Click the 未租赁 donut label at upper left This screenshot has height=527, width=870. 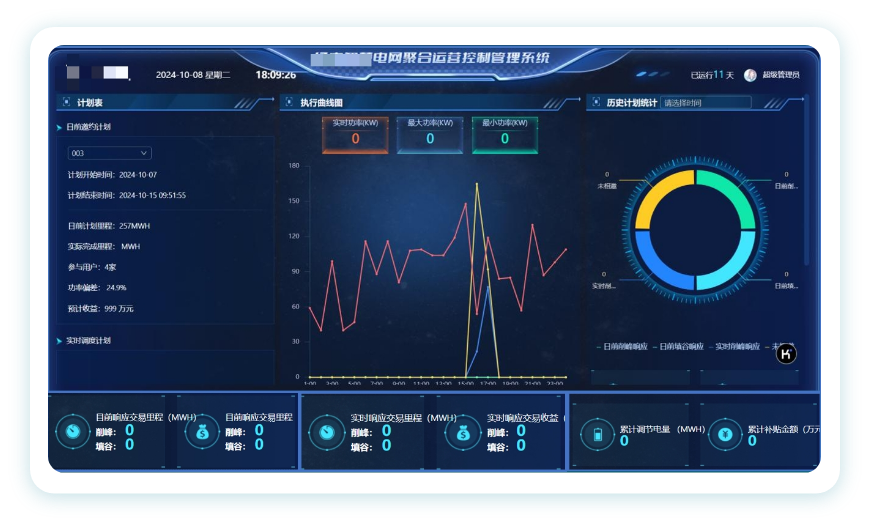coord(607,186)
